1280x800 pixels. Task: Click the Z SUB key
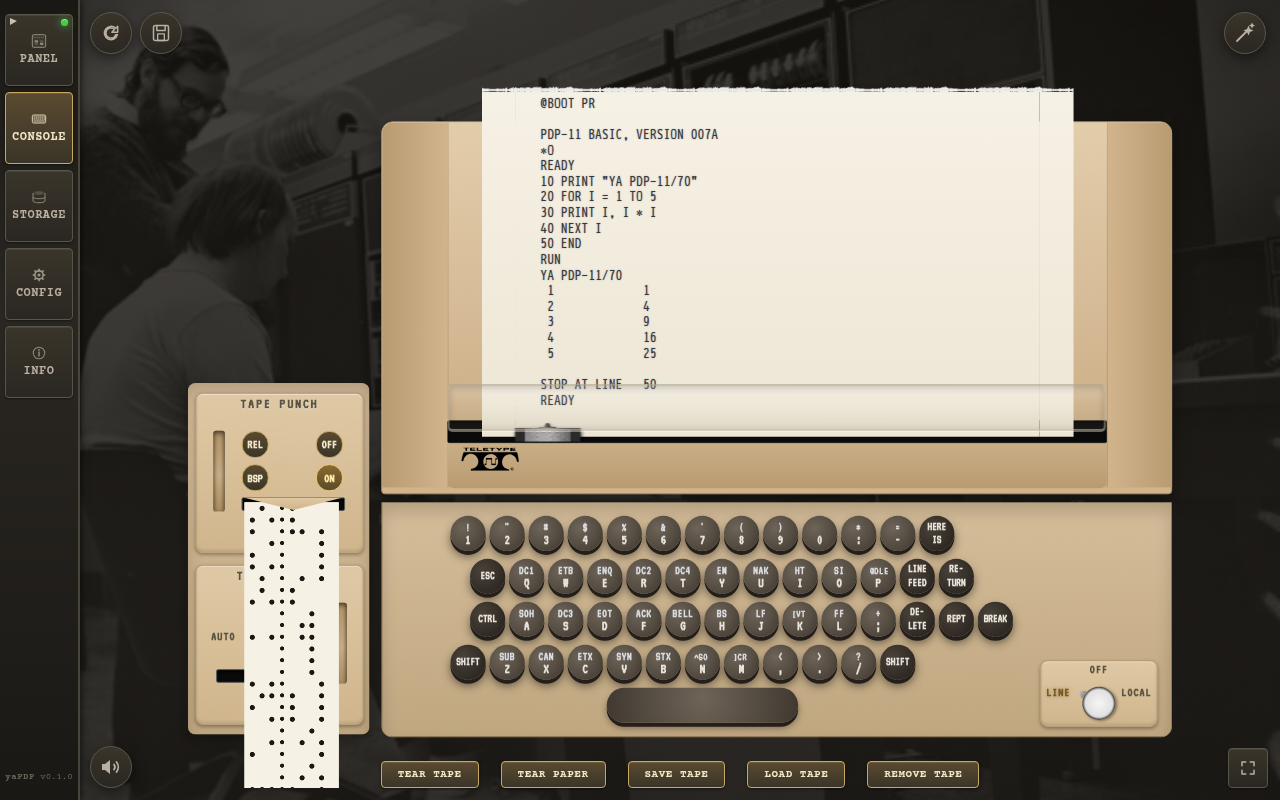click(x=507, y=663)
